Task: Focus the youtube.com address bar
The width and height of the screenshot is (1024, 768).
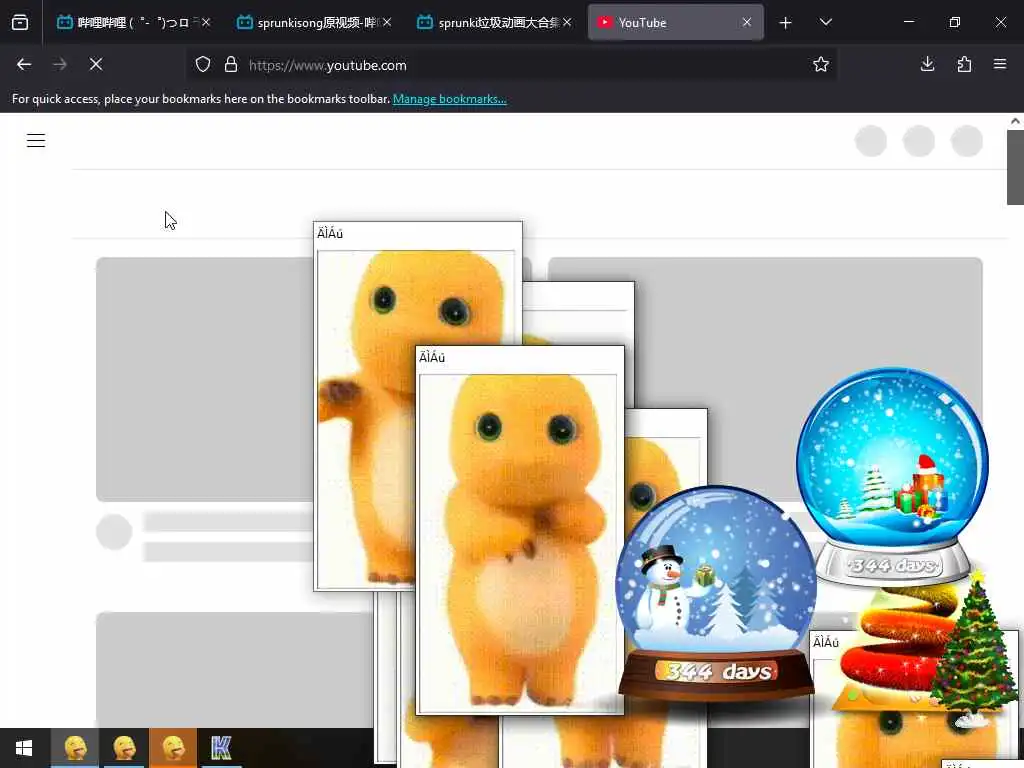Action: (x=511, y=65)
